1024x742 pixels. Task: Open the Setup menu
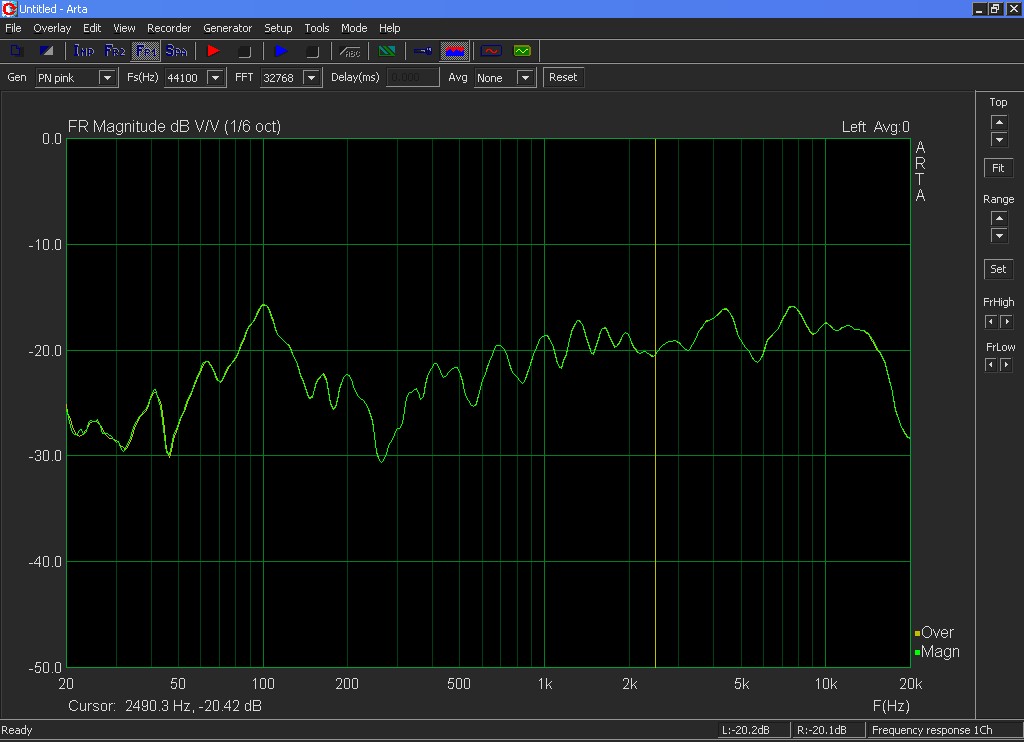[x=278, y=28]
